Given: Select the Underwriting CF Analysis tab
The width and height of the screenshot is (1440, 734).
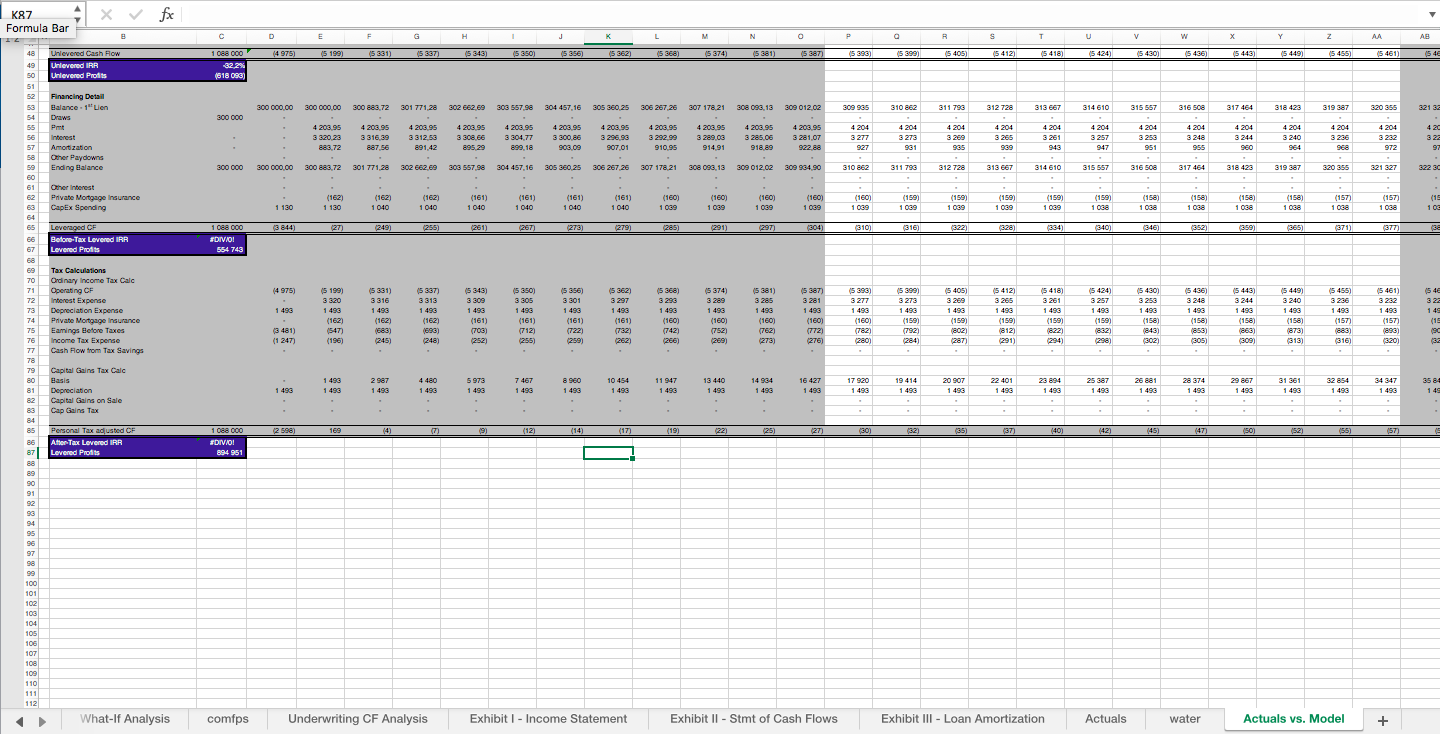Looking at the screenshot, I should pos(359,718).
